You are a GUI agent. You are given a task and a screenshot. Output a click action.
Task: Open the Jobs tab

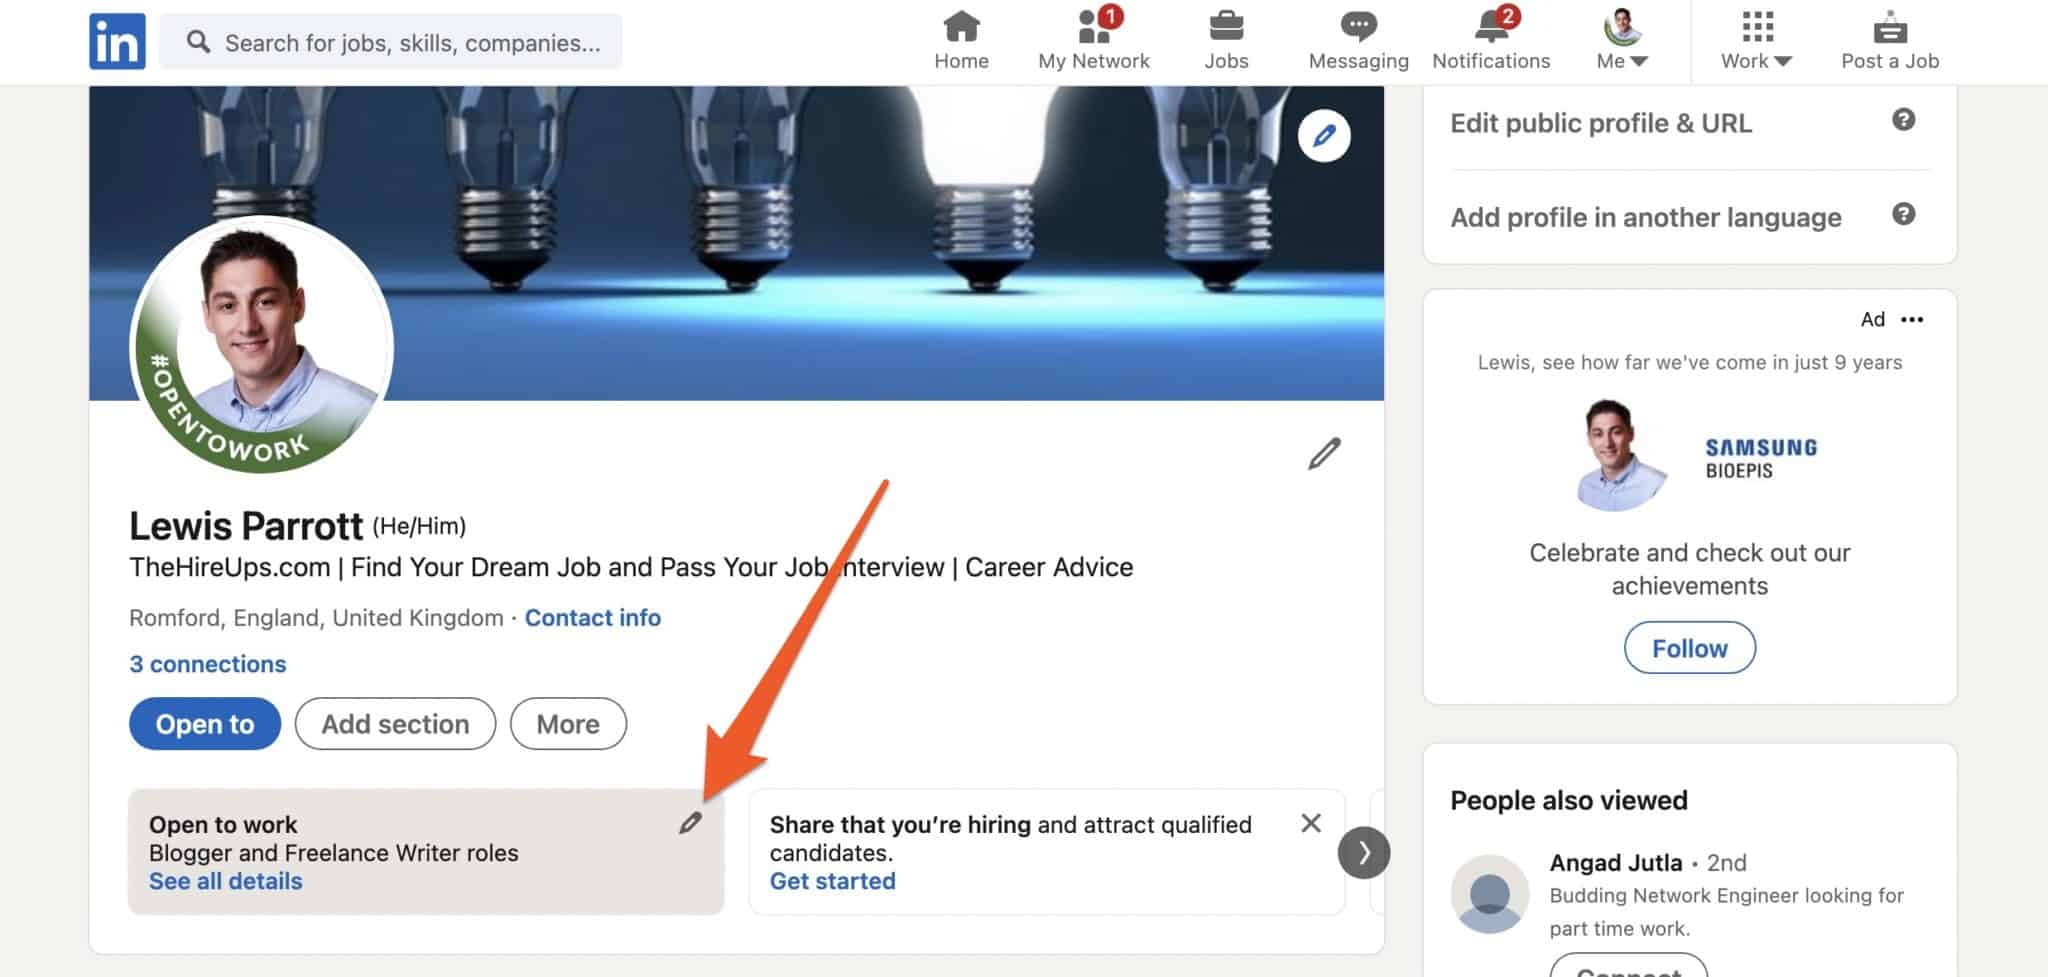click(1226, 41)
